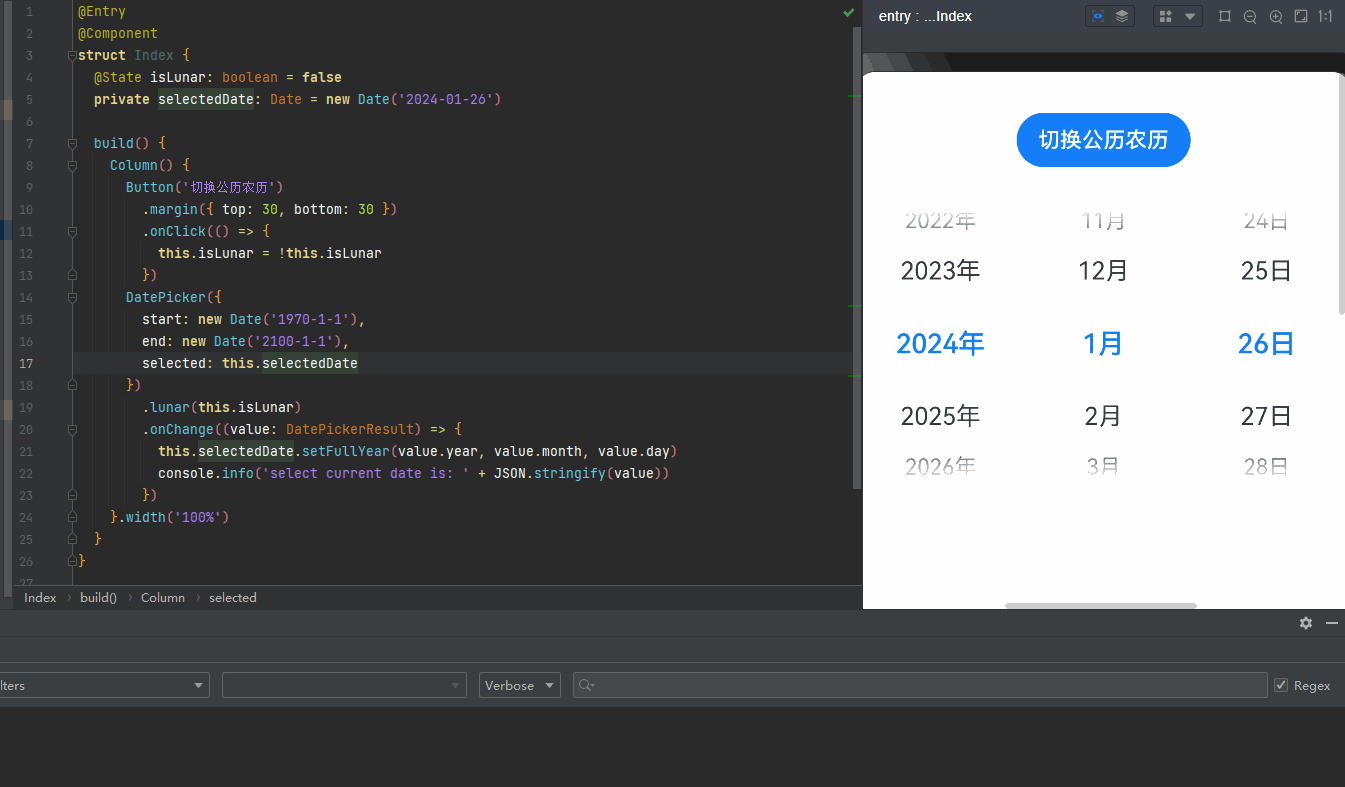The height and width of the screenshot is (787, 1345).
Task: Click the faded 2022年 entry
Action: click(x=940, y=221)
